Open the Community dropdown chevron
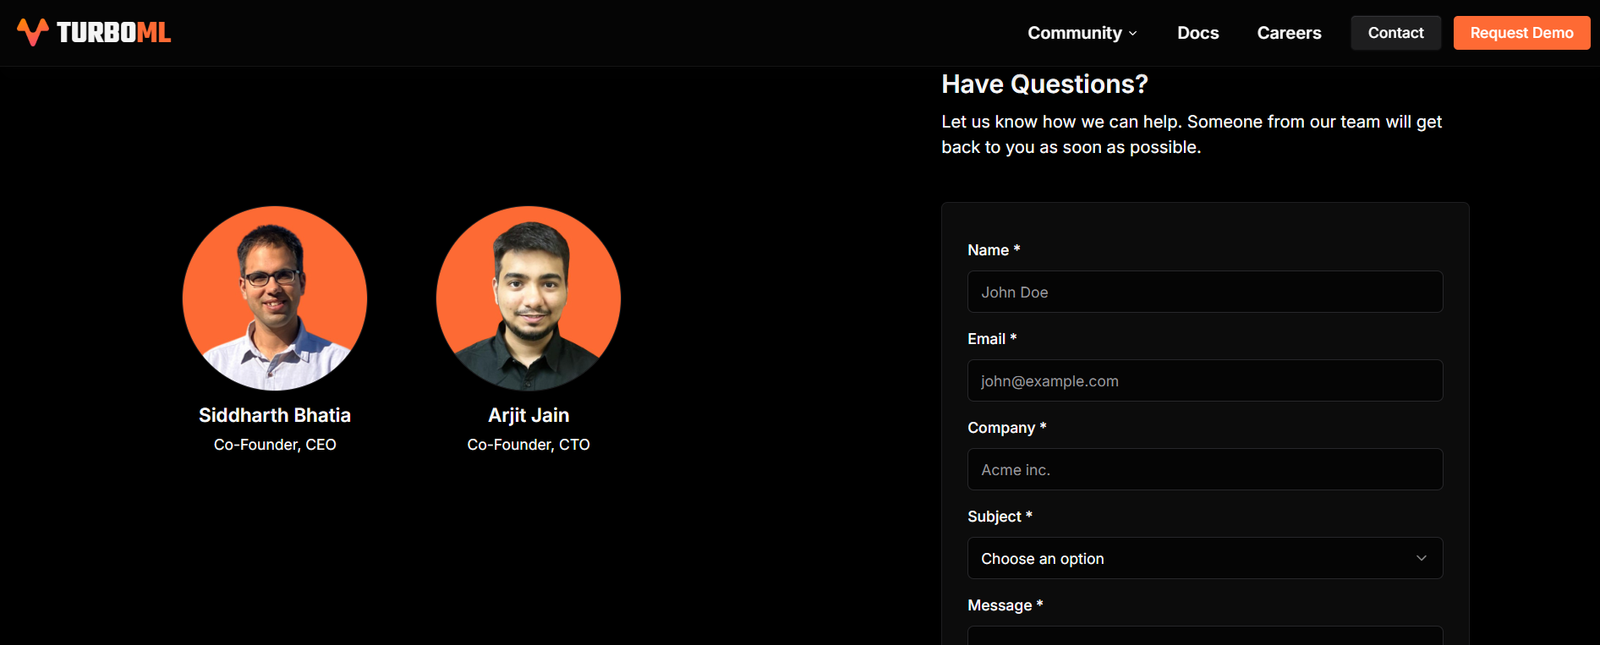This screenshot has height=645, width=1600. pos(1133,33)
